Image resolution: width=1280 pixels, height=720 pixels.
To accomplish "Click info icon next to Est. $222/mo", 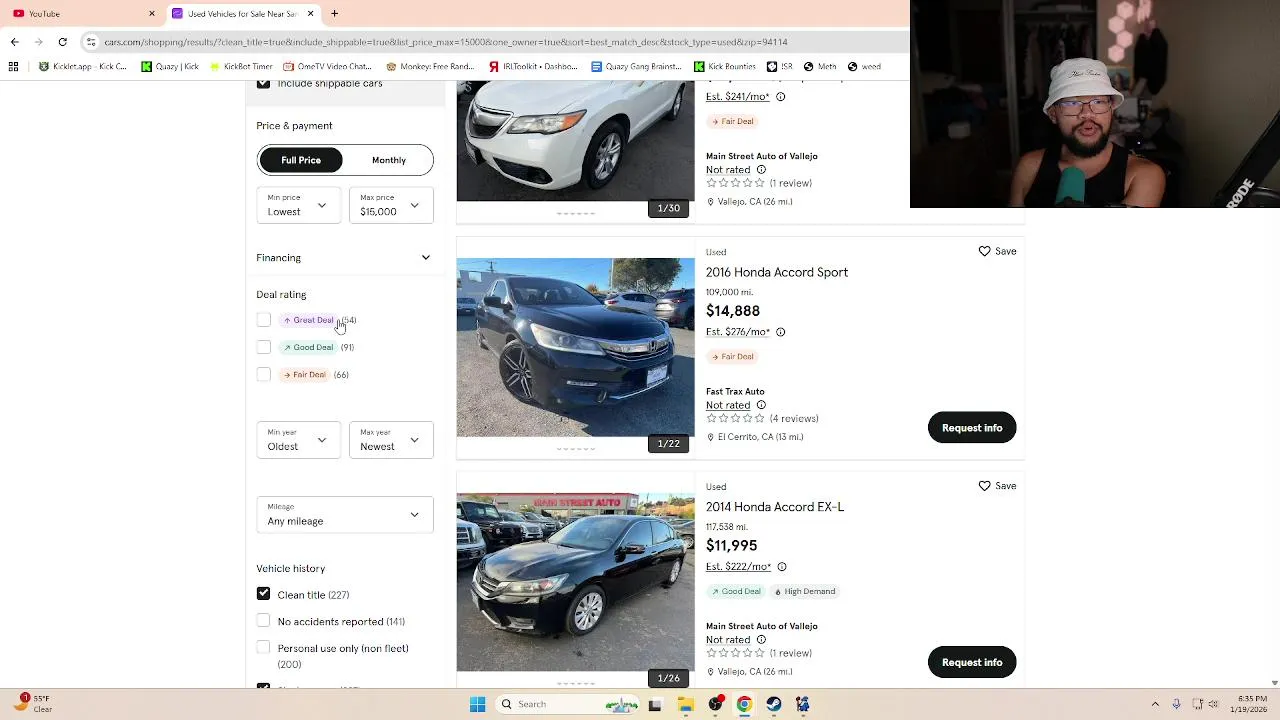I will [x=782, y=567].
